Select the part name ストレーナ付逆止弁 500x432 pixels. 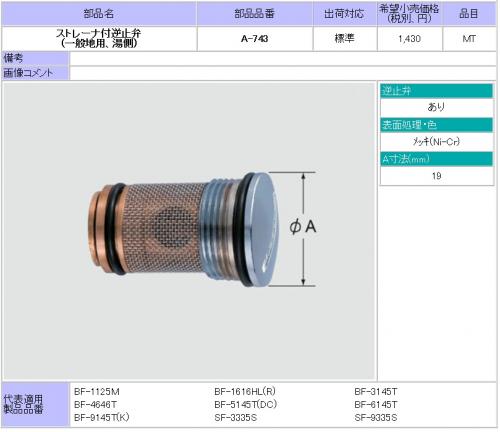click(x=99, y=33)
